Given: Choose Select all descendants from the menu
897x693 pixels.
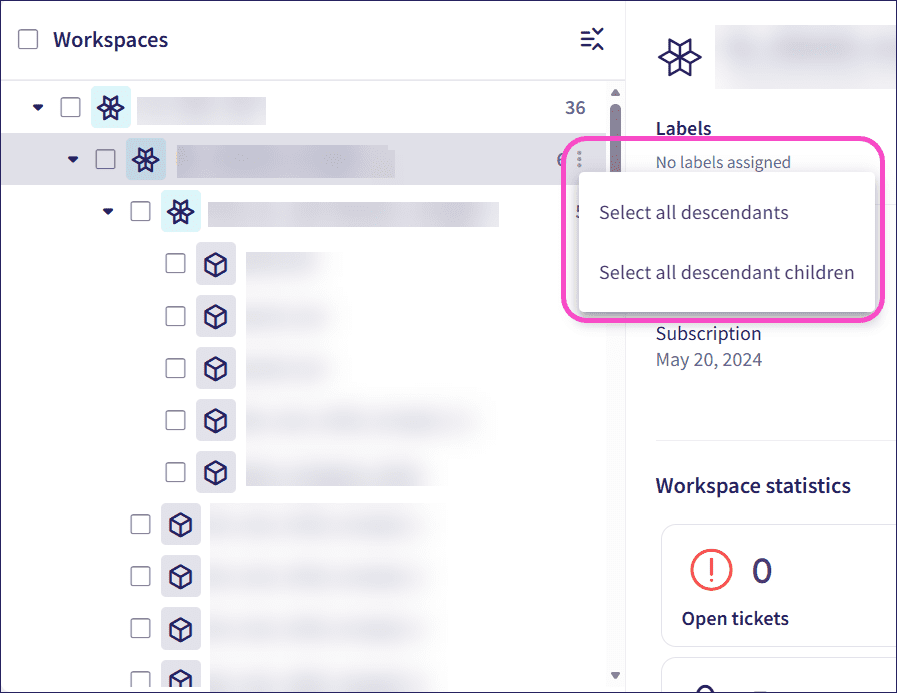Looking at the screenshot, I should (693, 212).
